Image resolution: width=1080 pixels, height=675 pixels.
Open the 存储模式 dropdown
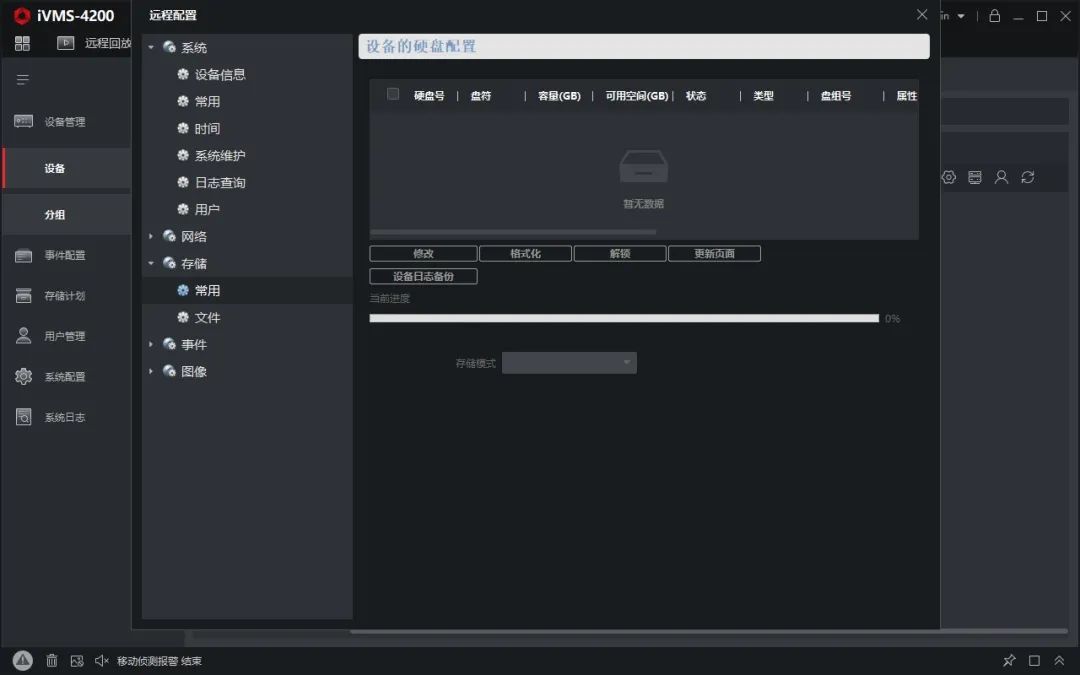[x=569, y=363]
